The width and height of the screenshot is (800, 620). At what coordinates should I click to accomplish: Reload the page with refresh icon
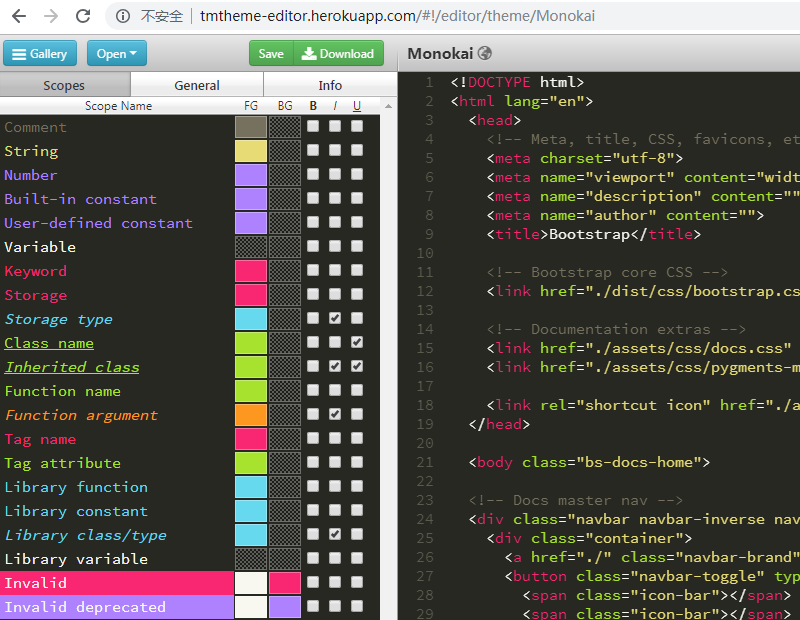pos(83,16)
